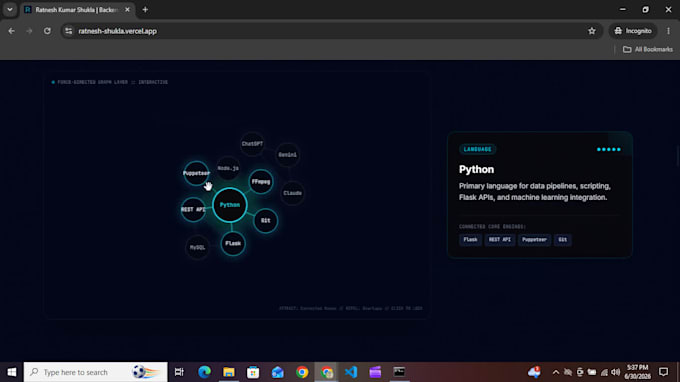Click the LANGUAGE badge on the card
Screen dimensions: 680x382
pyautogui.click(x=477, y=149)
